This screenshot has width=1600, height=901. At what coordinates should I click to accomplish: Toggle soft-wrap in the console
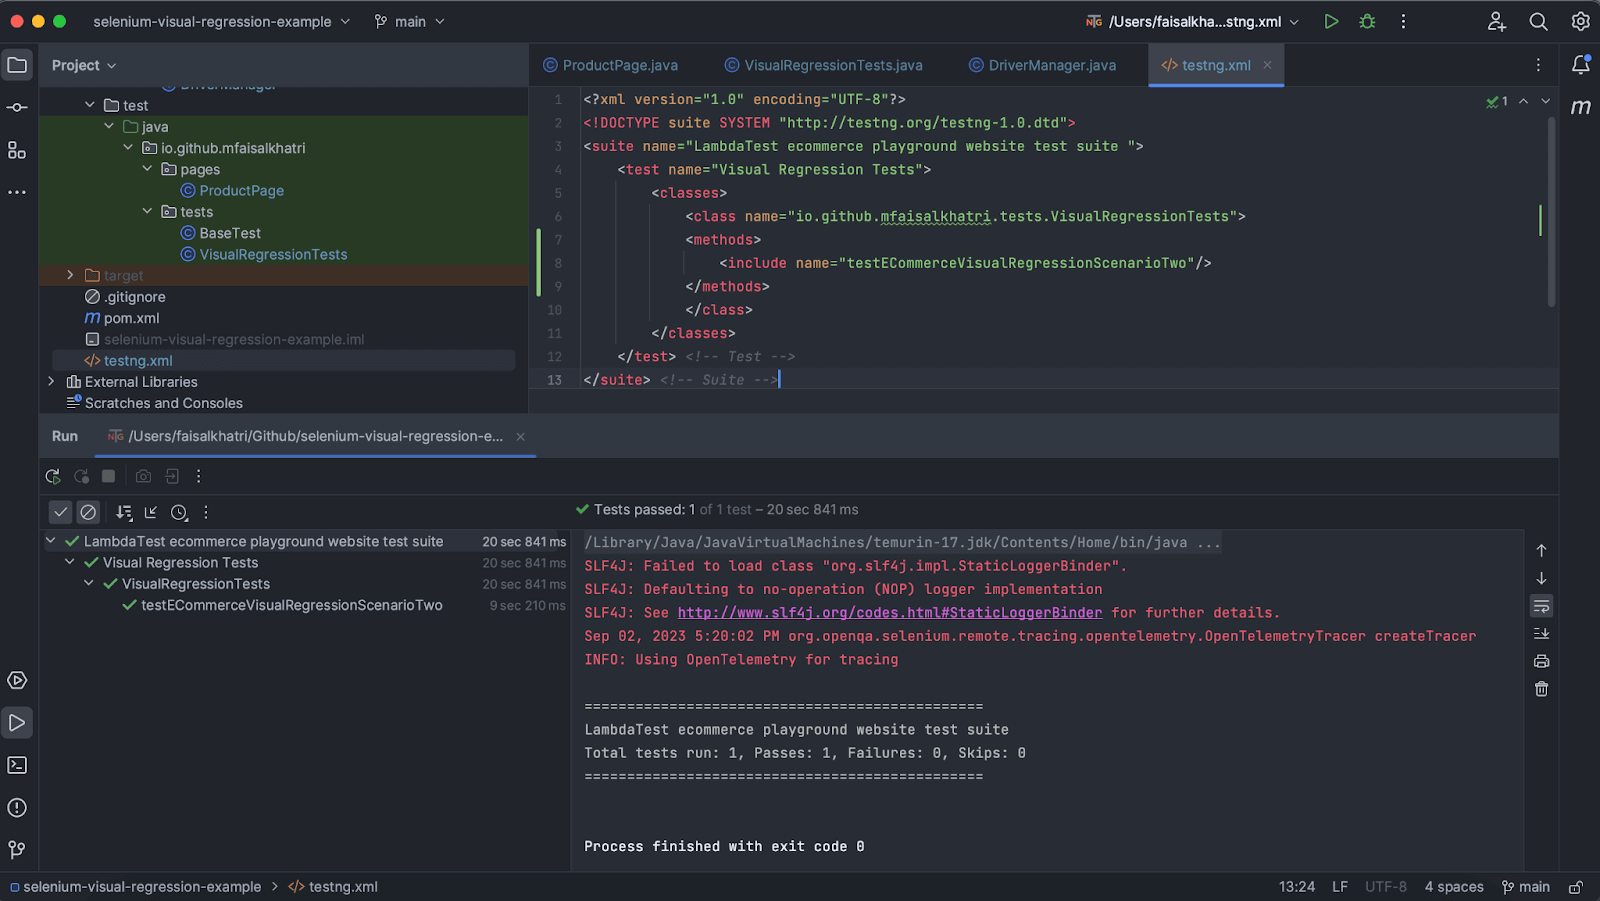[1541, 606]
